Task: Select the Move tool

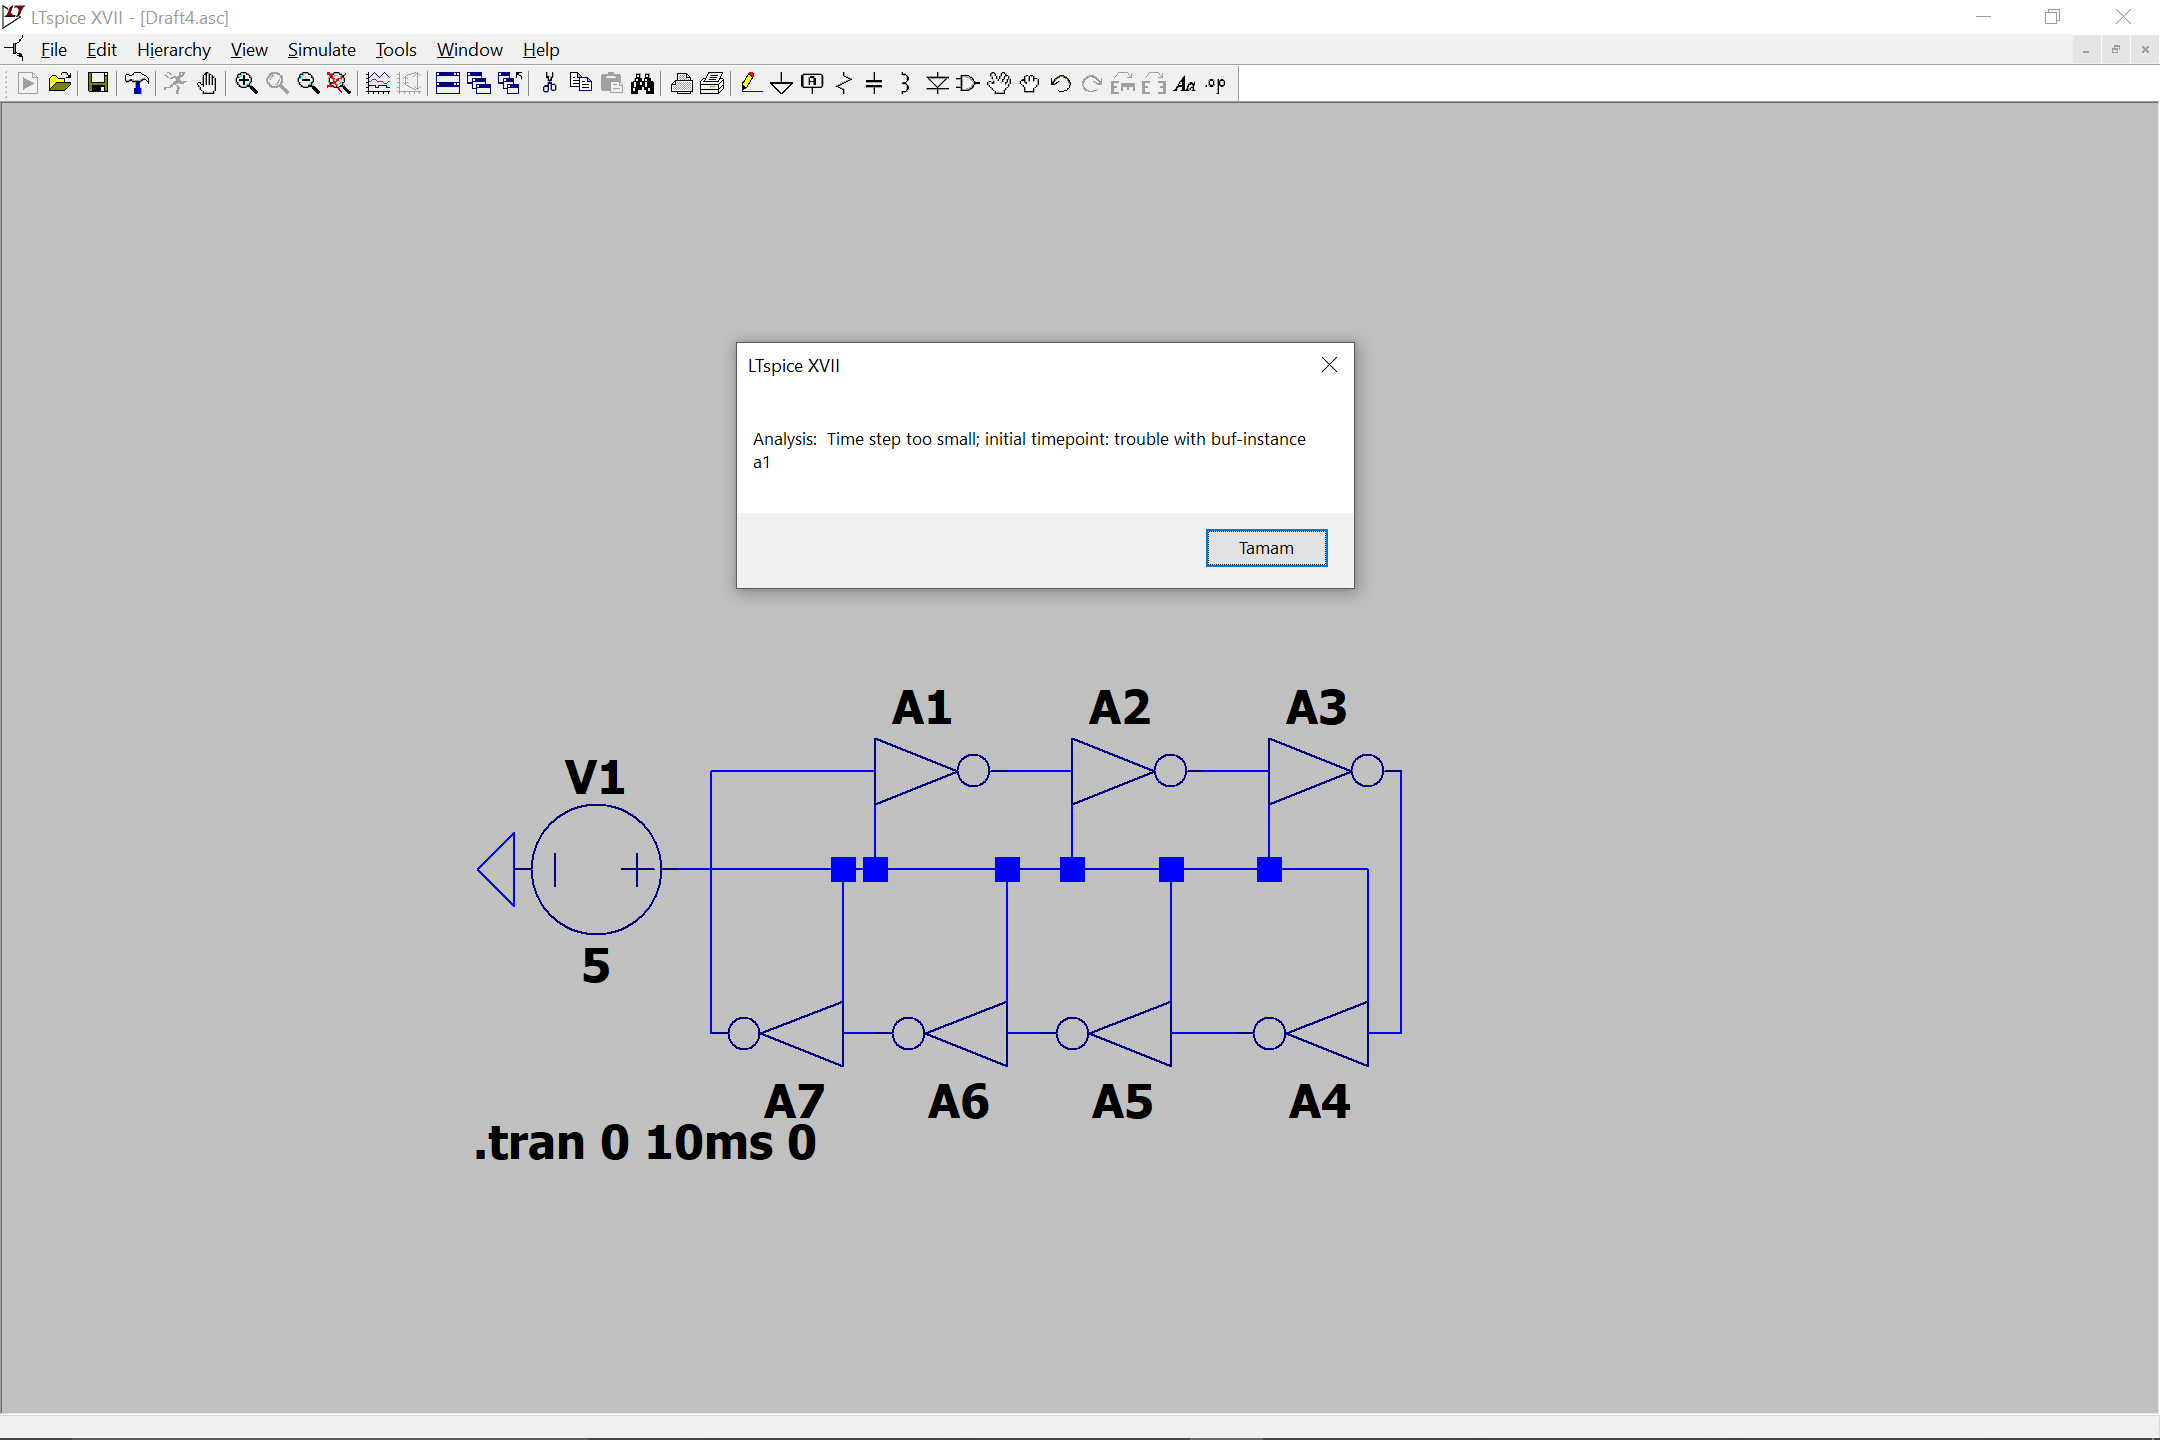Action: tap(1000, 83)
